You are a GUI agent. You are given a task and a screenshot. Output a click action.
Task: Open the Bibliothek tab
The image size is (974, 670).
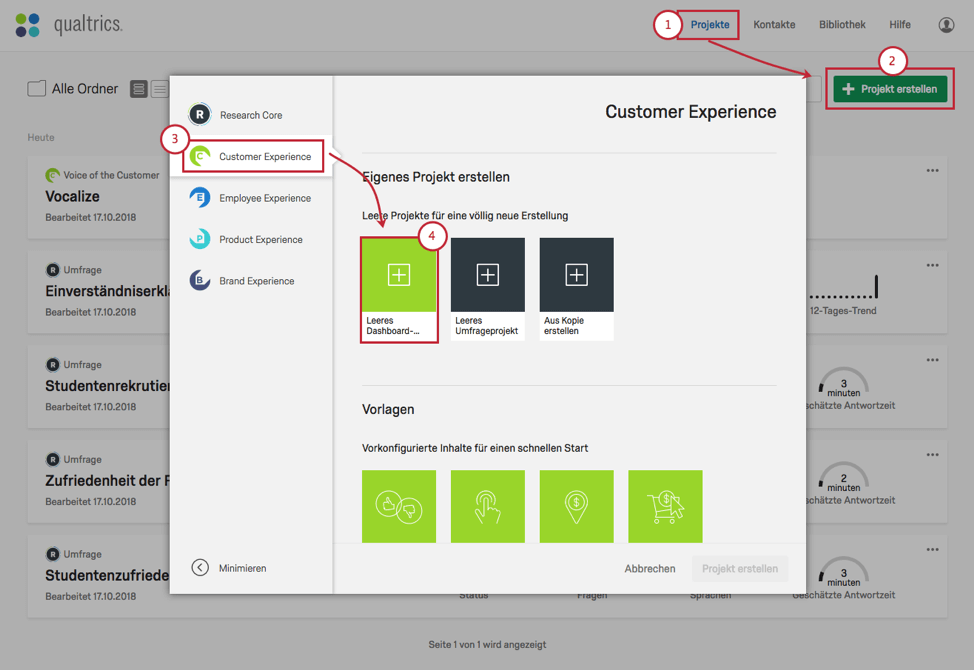tap(842, 25)
